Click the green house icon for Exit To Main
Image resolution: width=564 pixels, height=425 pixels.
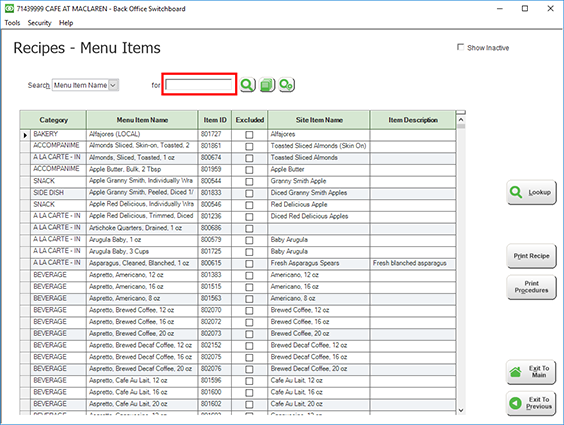[515, 372]
